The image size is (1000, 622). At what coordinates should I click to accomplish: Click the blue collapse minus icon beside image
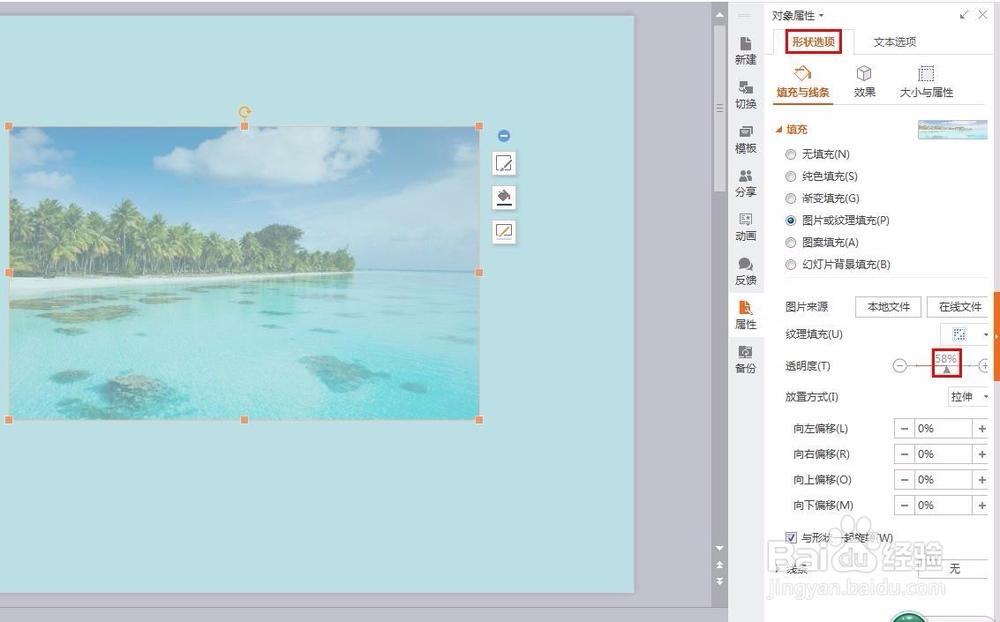click(x=504, y=136)
